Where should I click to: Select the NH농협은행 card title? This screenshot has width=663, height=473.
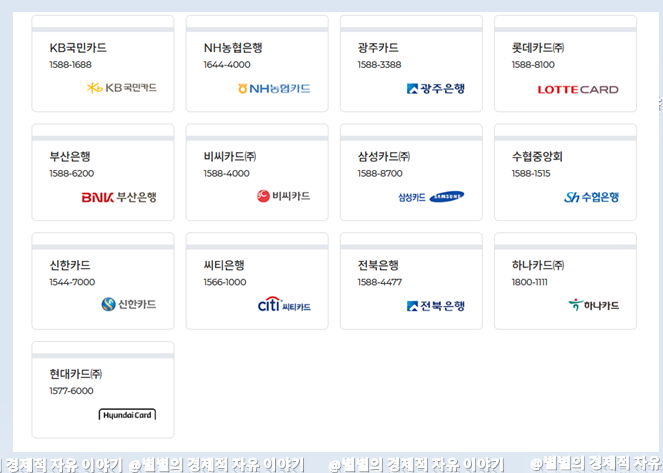[233, 48]
